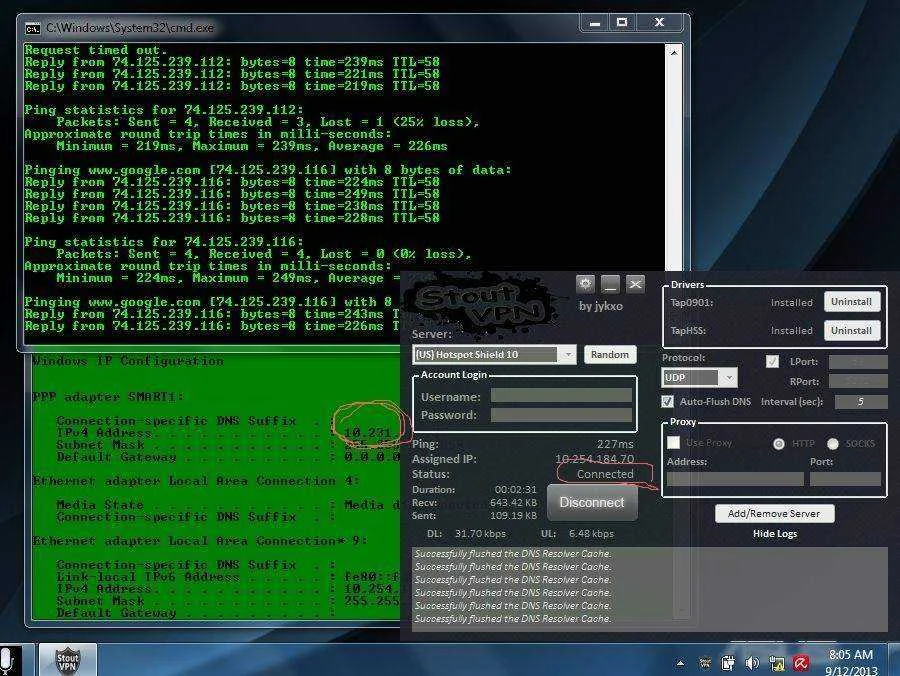Uninstall the TapHSS driver
The height and width of the screenshot is (676, 900).
pos(852,331)
